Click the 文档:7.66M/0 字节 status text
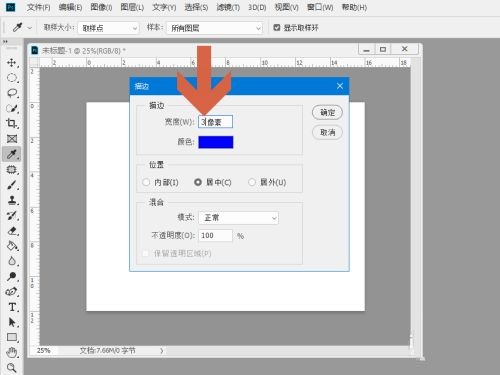The height and width of the screenshot is (375, 500). (x=108, y=351)
